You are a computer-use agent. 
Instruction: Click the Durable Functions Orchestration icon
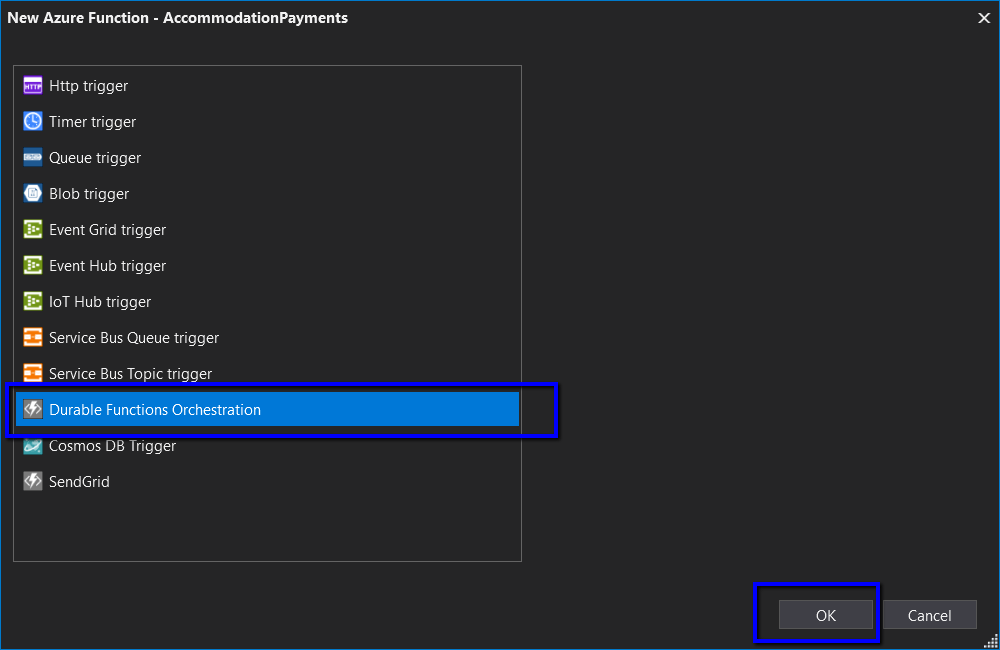[33, 410]
